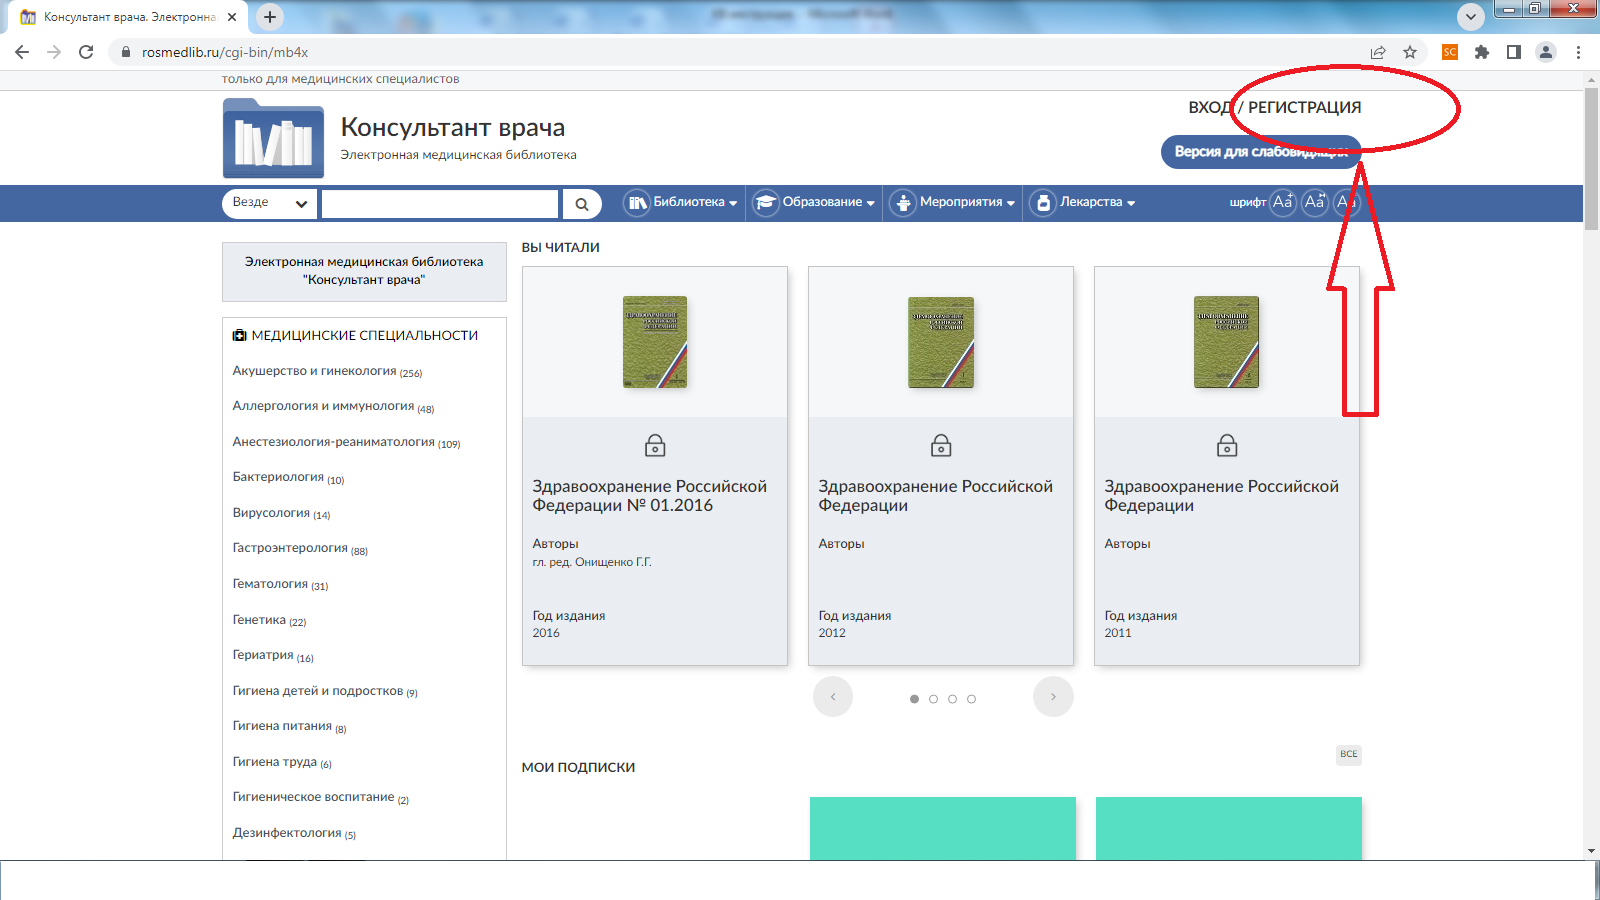The height and width of the screenshot is (900, 1600).
Task: Open the tab search dropdown arrow
Action: [1471, 17]
